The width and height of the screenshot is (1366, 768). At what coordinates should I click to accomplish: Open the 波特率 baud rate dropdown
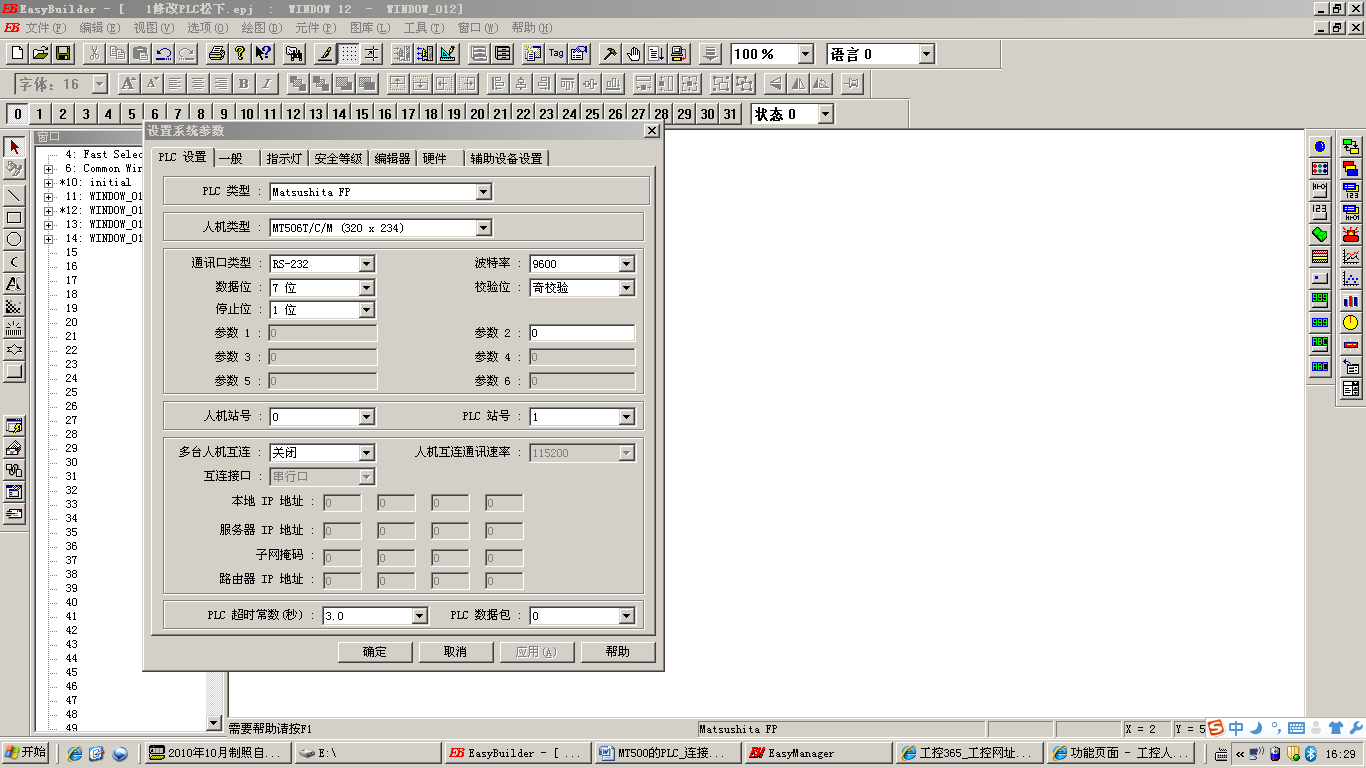tap(626, 264)
